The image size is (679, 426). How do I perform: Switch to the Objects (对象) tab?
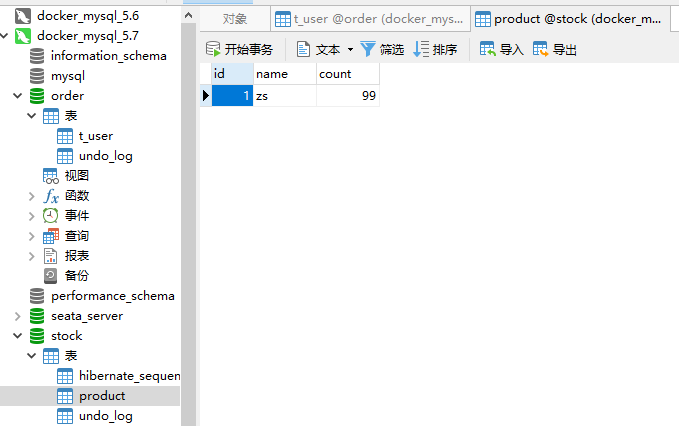(x=235, y=19)
